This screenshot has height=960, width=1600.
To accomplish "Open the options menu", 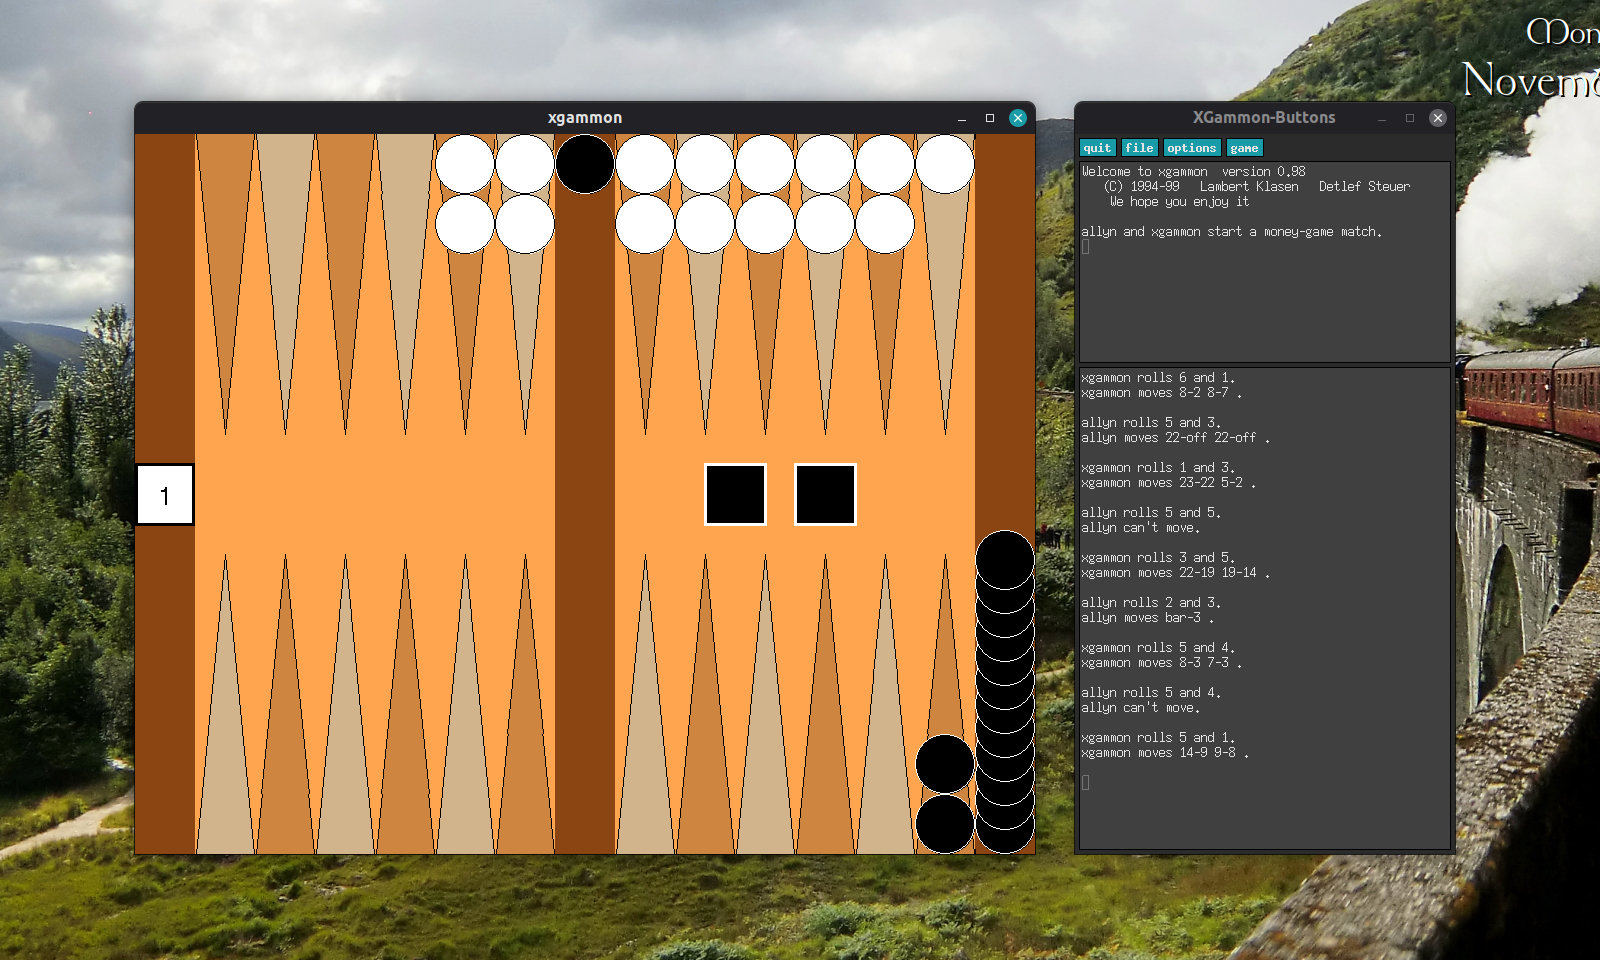I will tap(1191, 148).
